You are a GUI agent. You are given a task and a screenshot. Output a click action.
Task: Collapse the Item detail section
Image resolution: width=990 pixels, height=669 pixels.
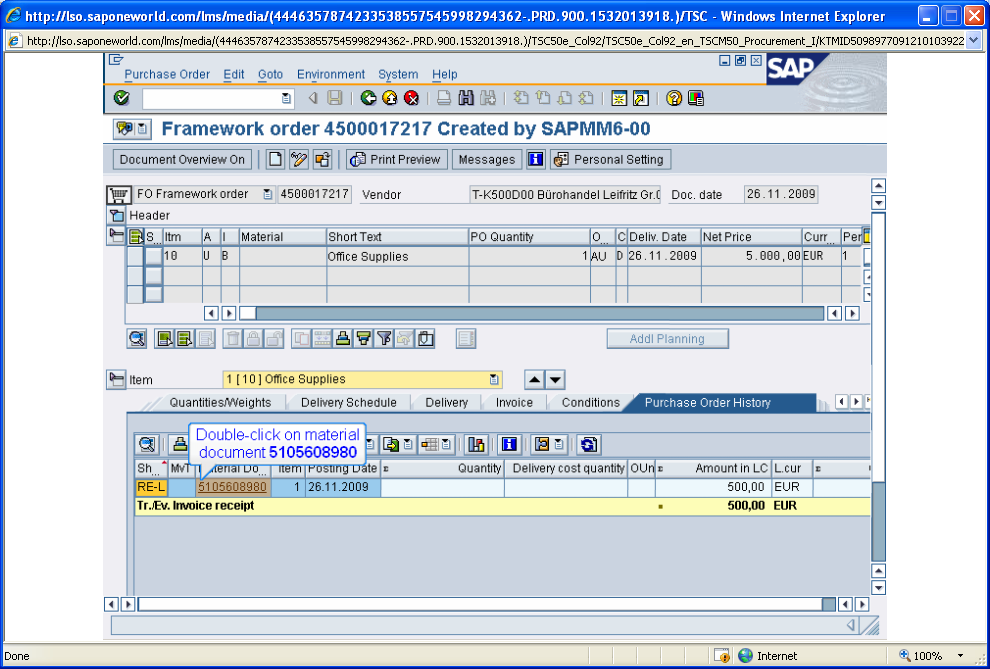pos(116,380)
